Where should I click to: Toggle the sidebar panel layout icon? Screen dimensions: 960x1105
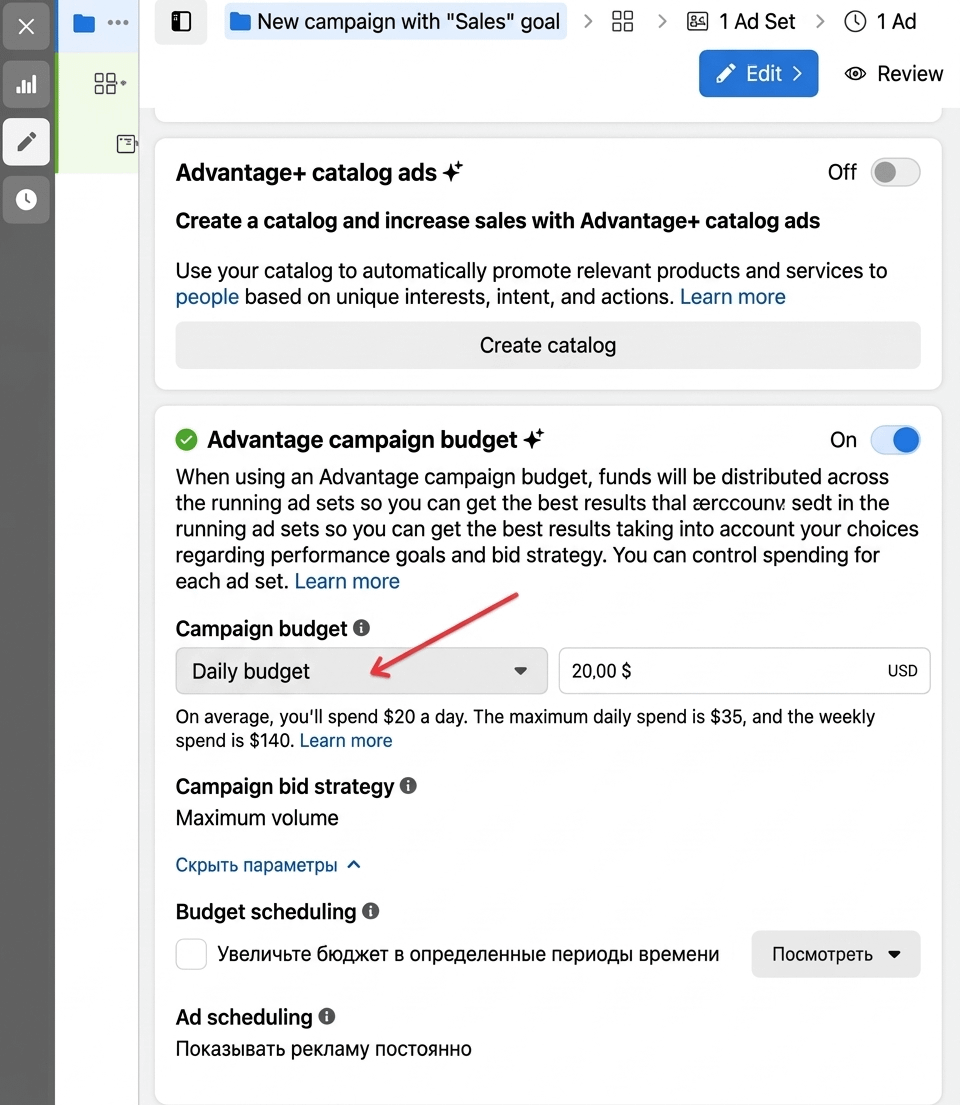pyautogui.click(x=181, y=22)
